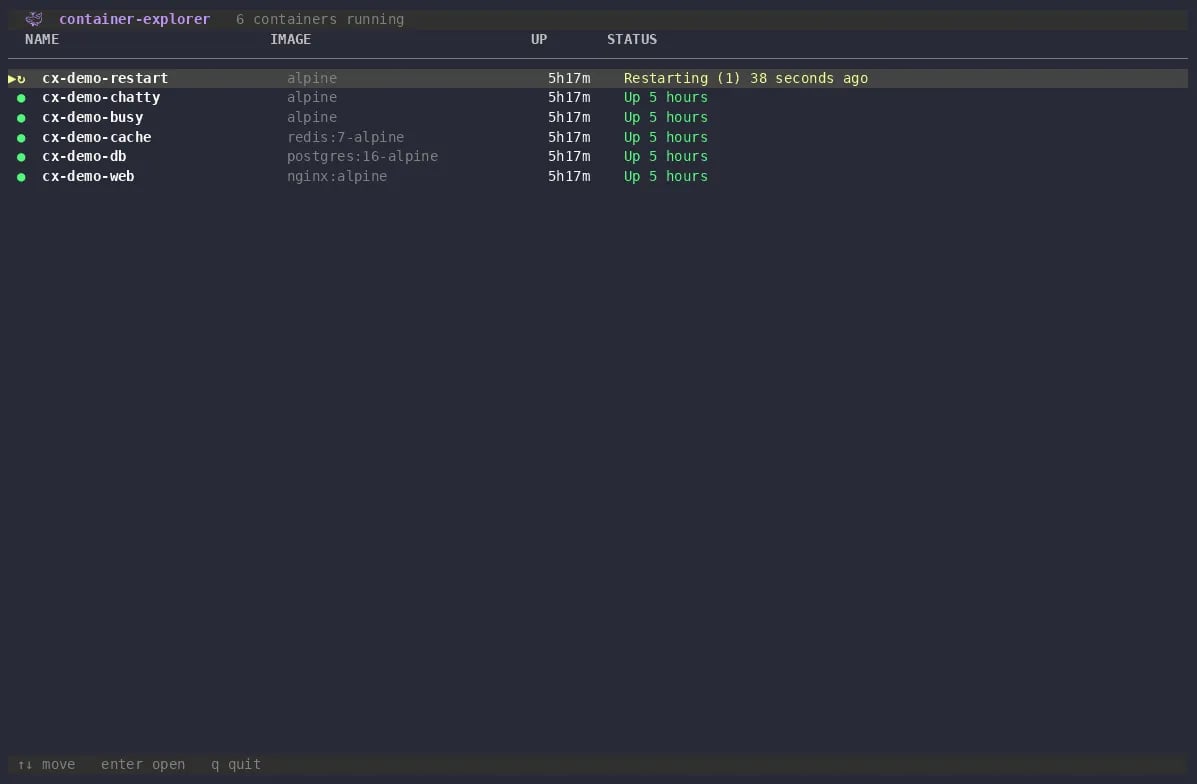Click the 'enter open' hint in footer
Screen dimensions: 1197x784
[x=143, y=764]
